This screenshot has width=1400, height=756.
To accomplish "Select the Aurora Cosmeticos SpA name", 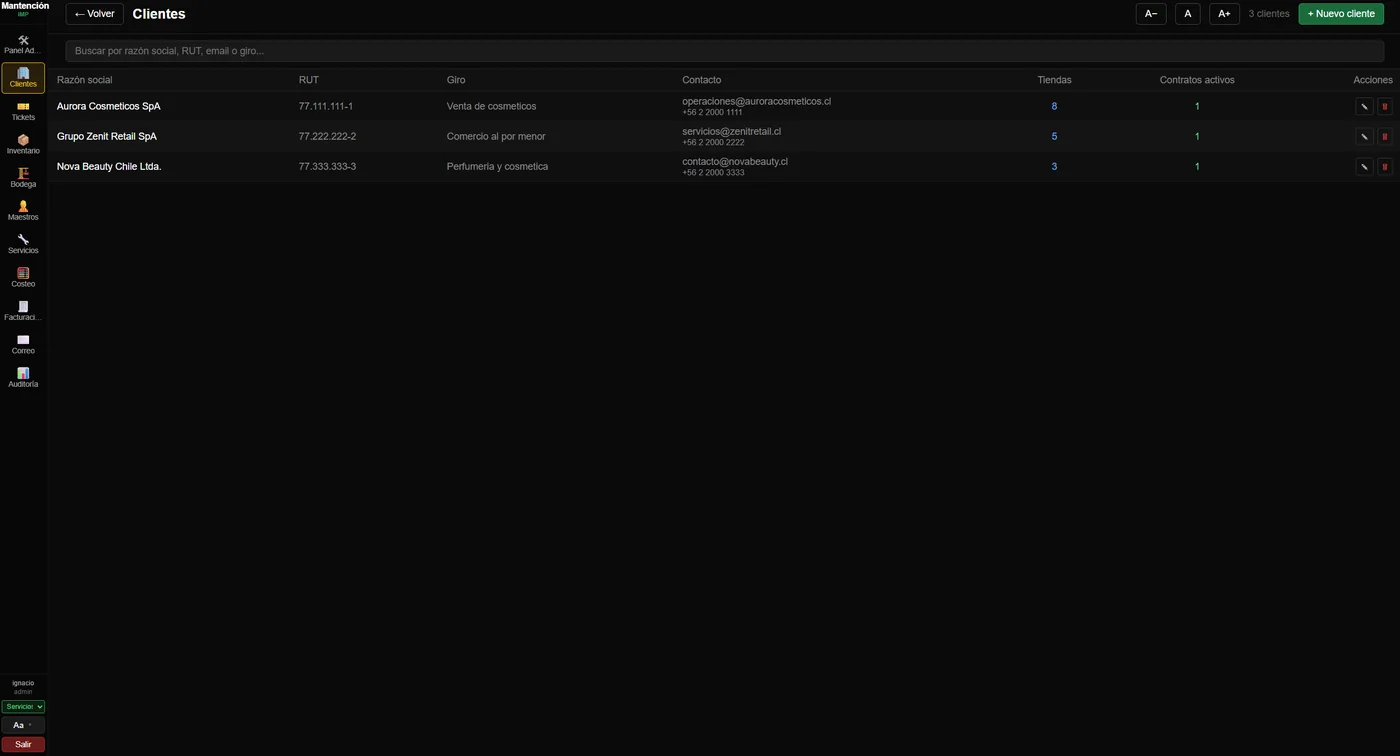I will pyautogui.click(x=108, y=106).
